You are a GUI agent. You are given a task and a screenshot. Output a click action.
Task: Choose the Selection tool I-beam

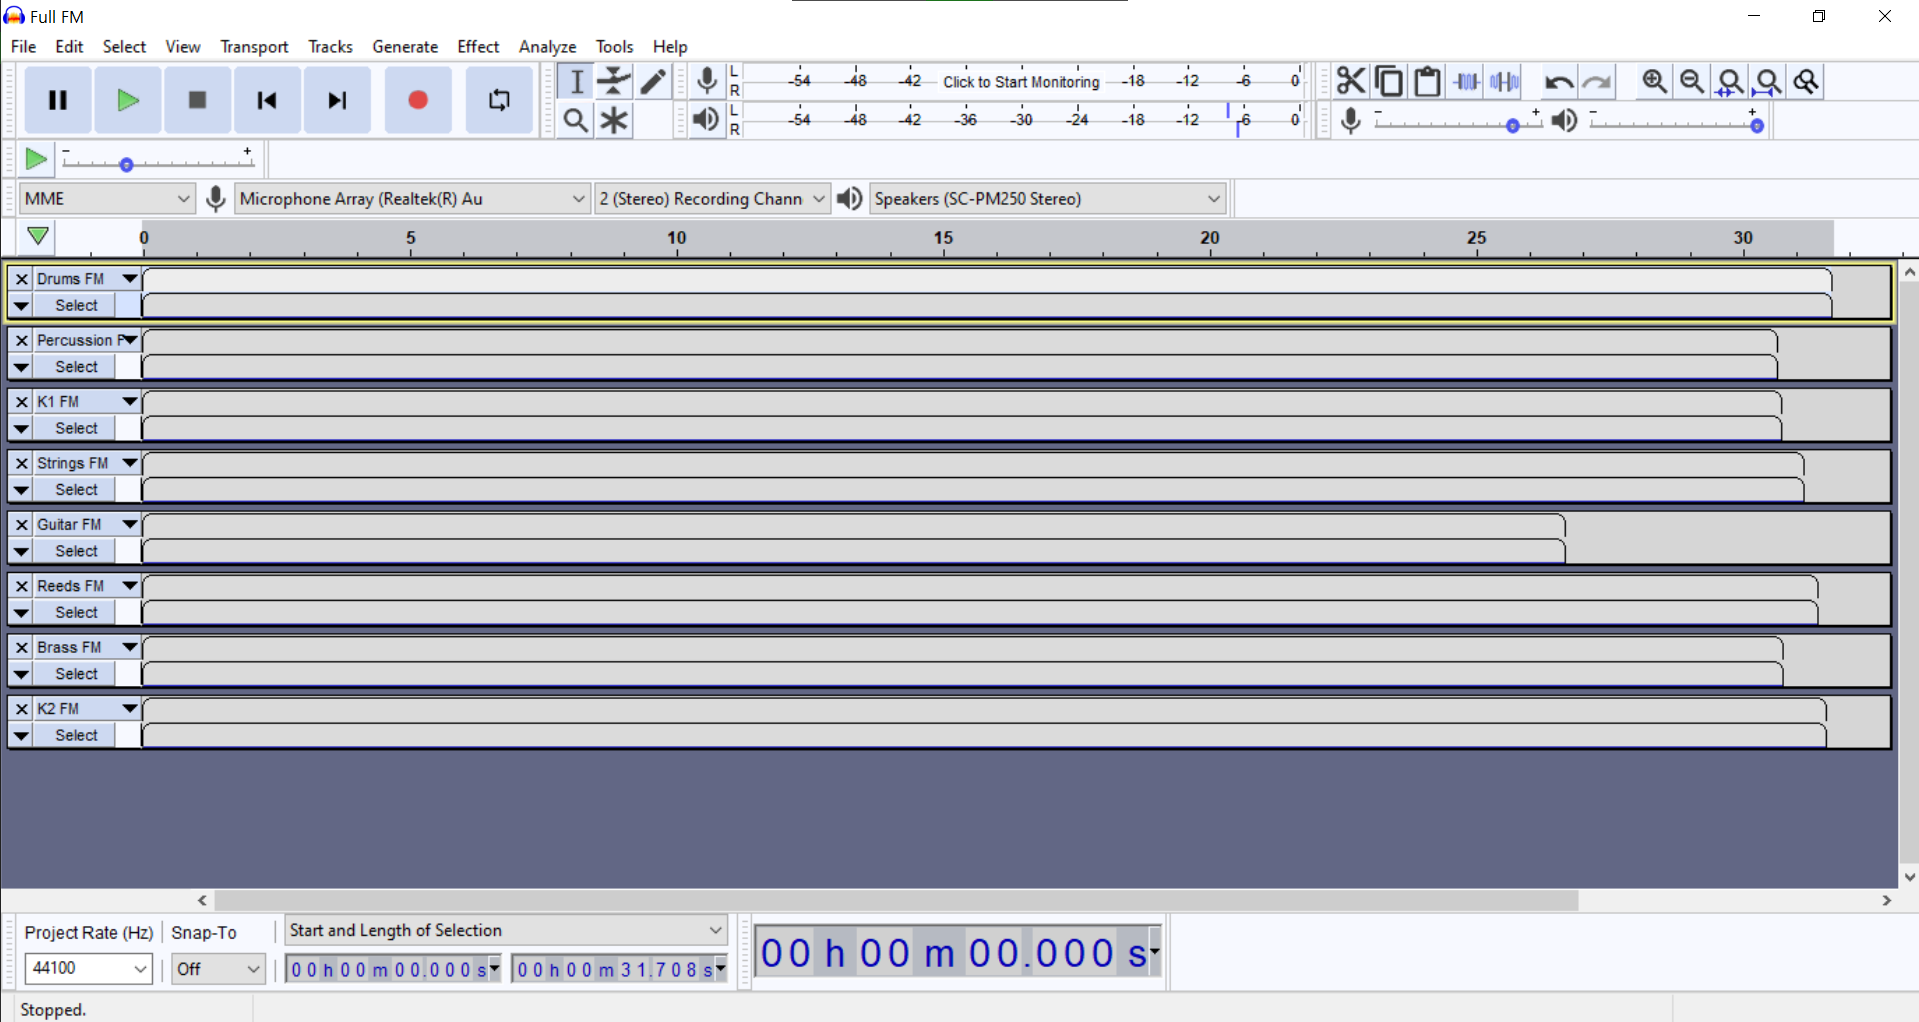(x=576, y=82)
